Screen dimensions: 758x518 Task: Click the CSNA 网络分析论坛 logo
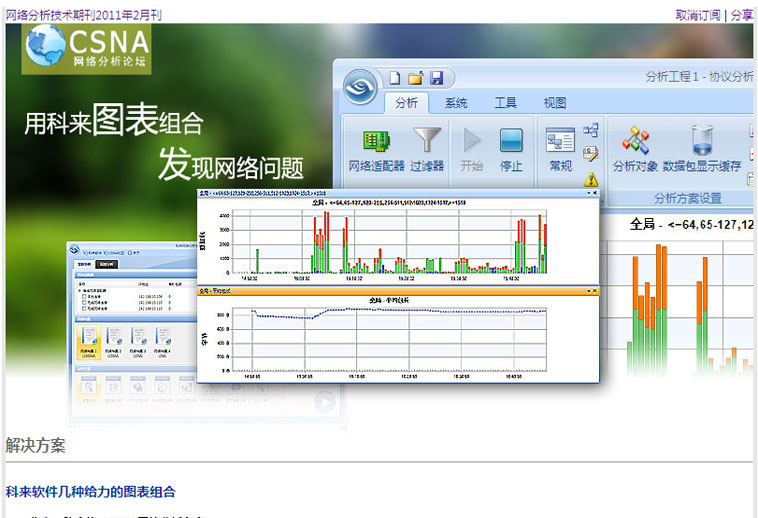tap(87, 48)
